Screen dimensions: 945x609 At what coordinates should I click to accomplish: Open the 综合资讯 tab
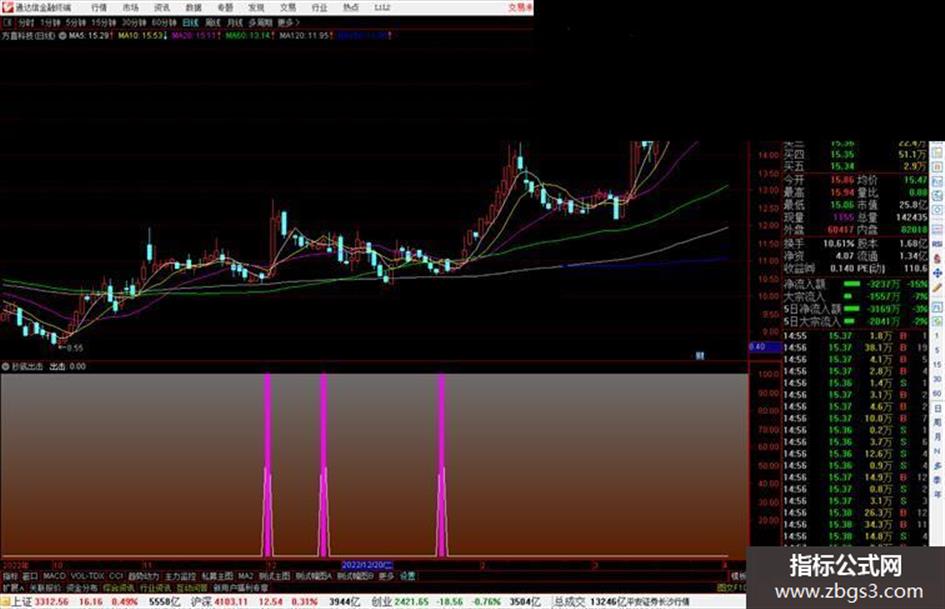click(119, 587)
